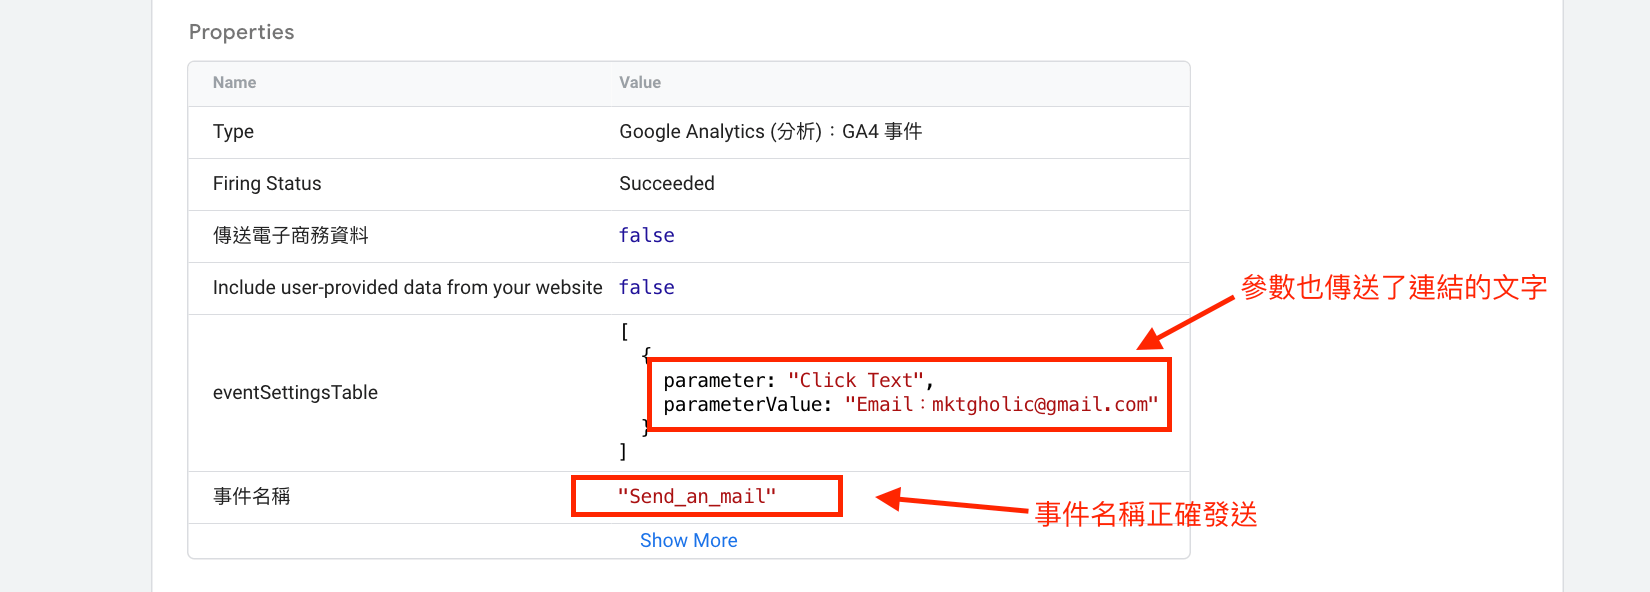The width and height of the screenshot is (1650, 592).
Task: Select the "Click Text" parameter string
Action: tap(855, 380)
